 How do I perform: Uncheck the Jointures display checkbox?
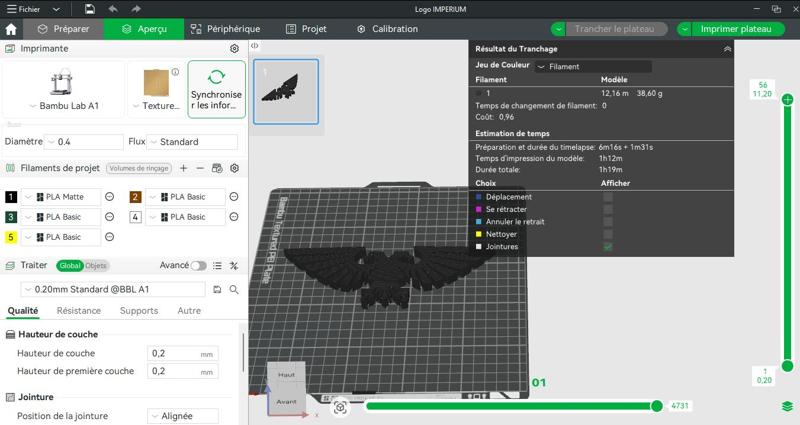tap(608, 246)
